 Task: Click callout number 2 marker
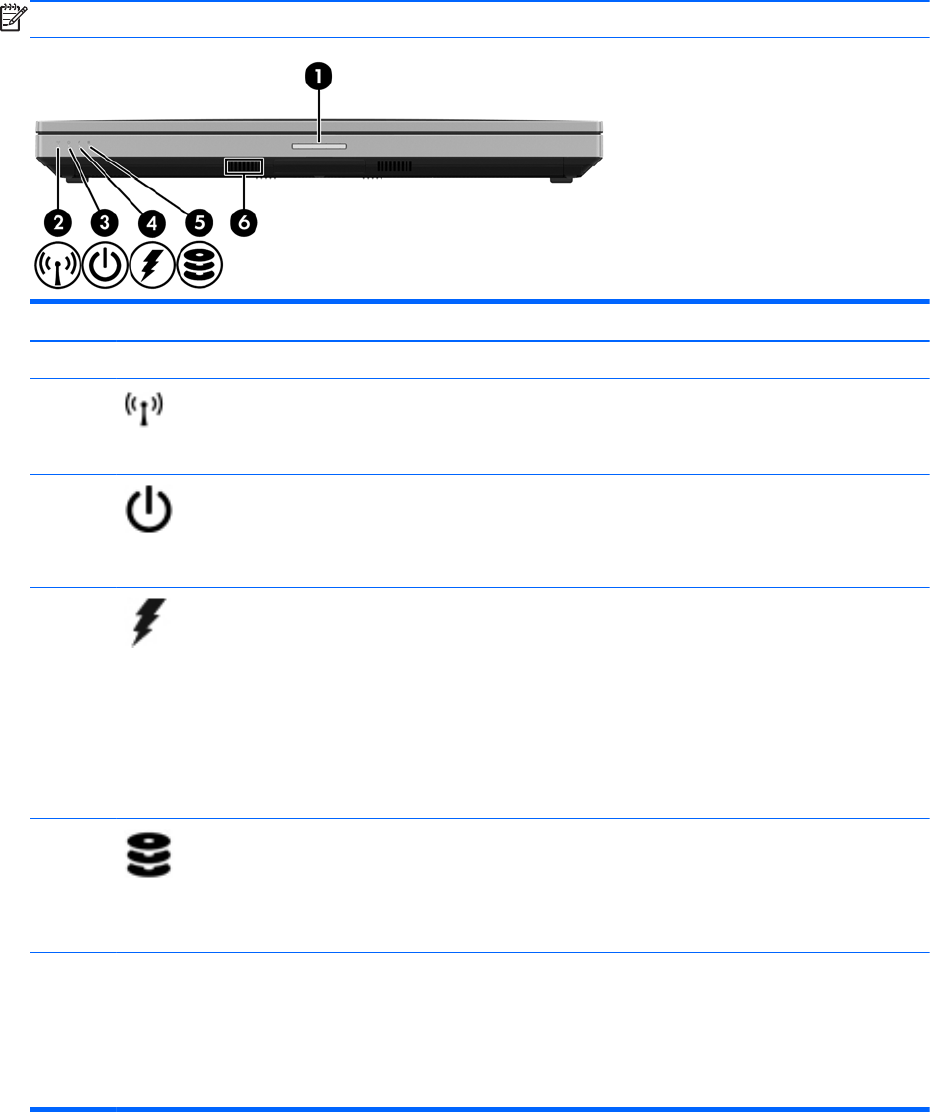pos(57,223)
